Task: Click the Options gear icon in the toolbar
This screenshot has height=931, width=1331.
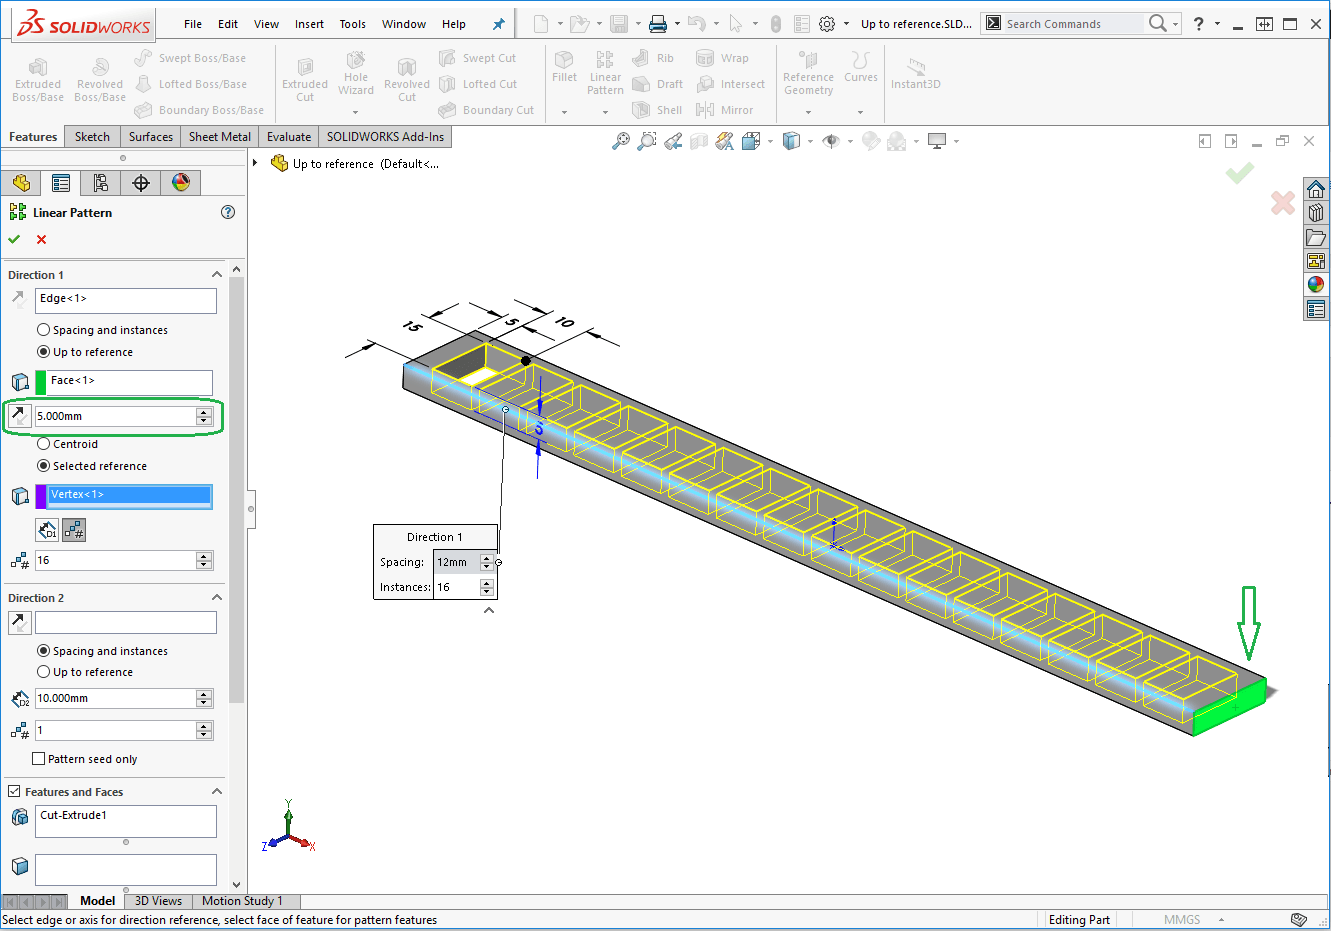Action: click(x=827, y=24)
